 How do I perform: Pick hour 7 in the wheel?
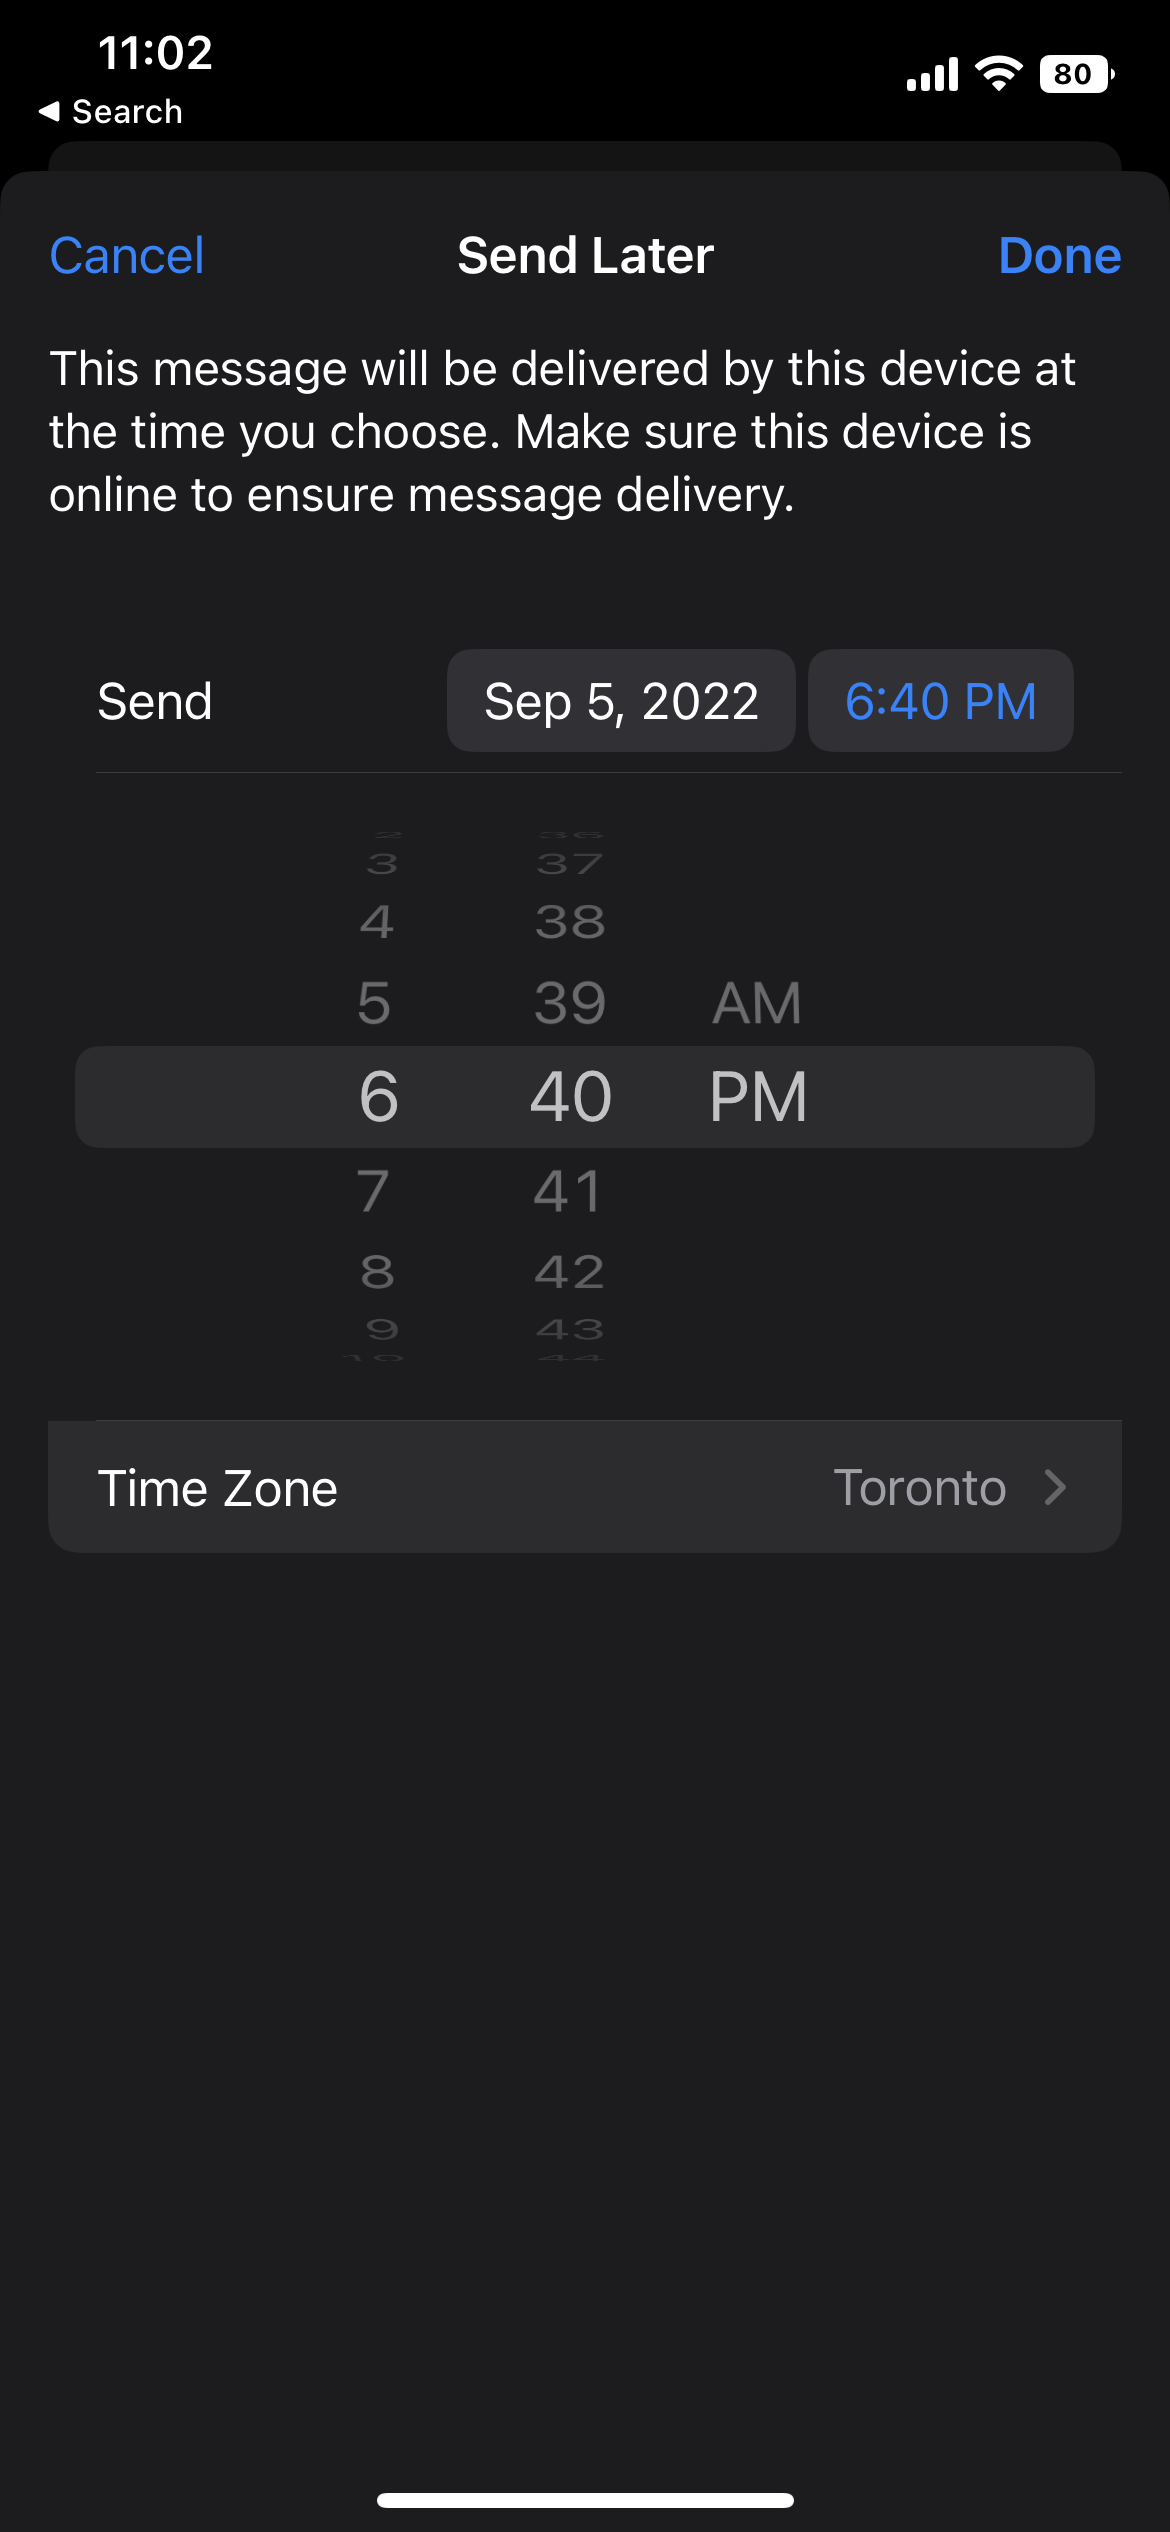click(x=374, y=1191)
